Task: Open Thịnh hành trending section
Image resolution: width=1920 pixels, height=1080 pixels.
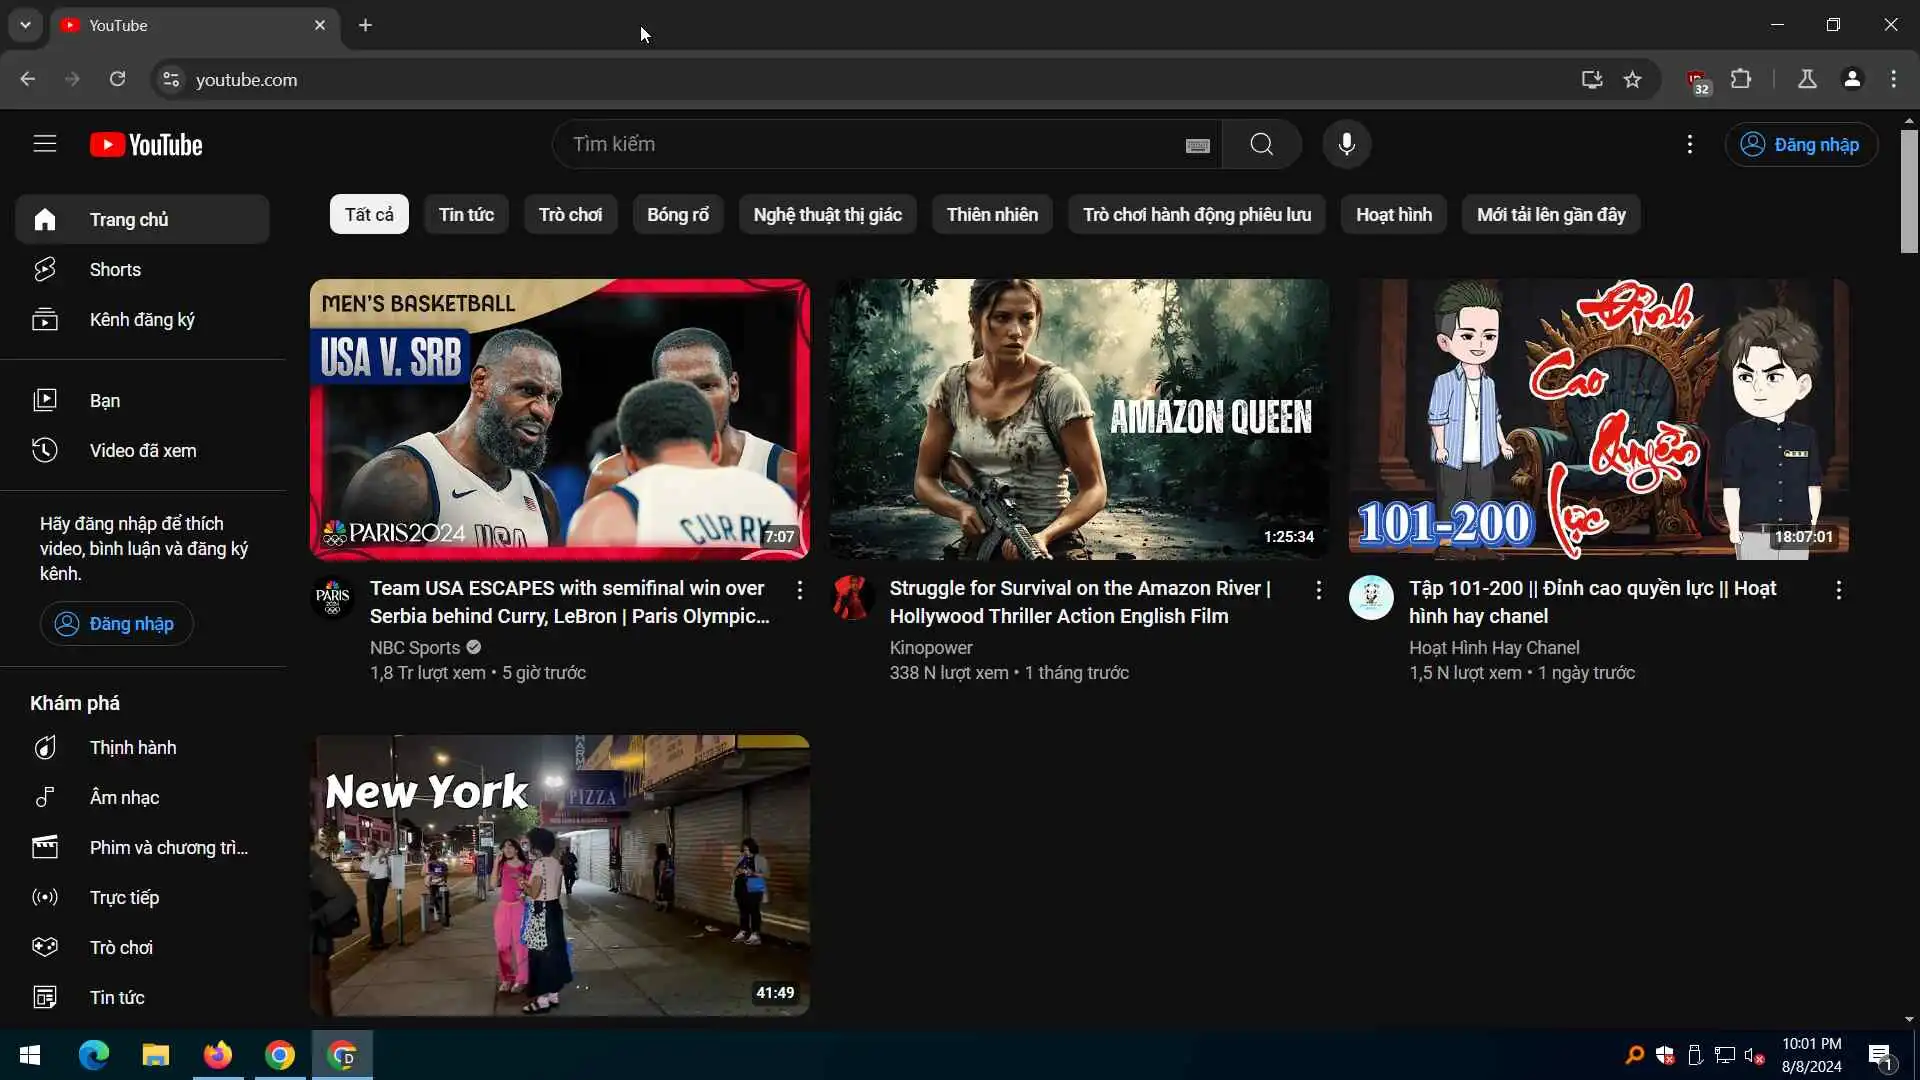Action: [x=132, y=747]
